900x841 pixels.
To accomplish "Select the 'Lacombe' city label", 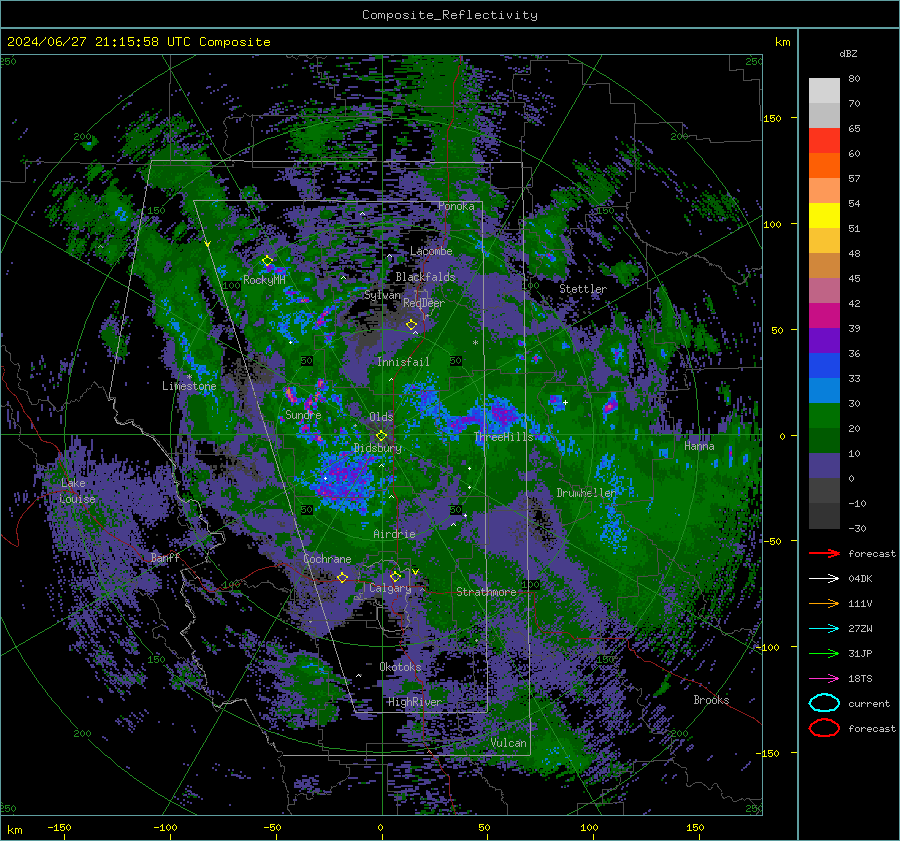I will coord(431,251).
